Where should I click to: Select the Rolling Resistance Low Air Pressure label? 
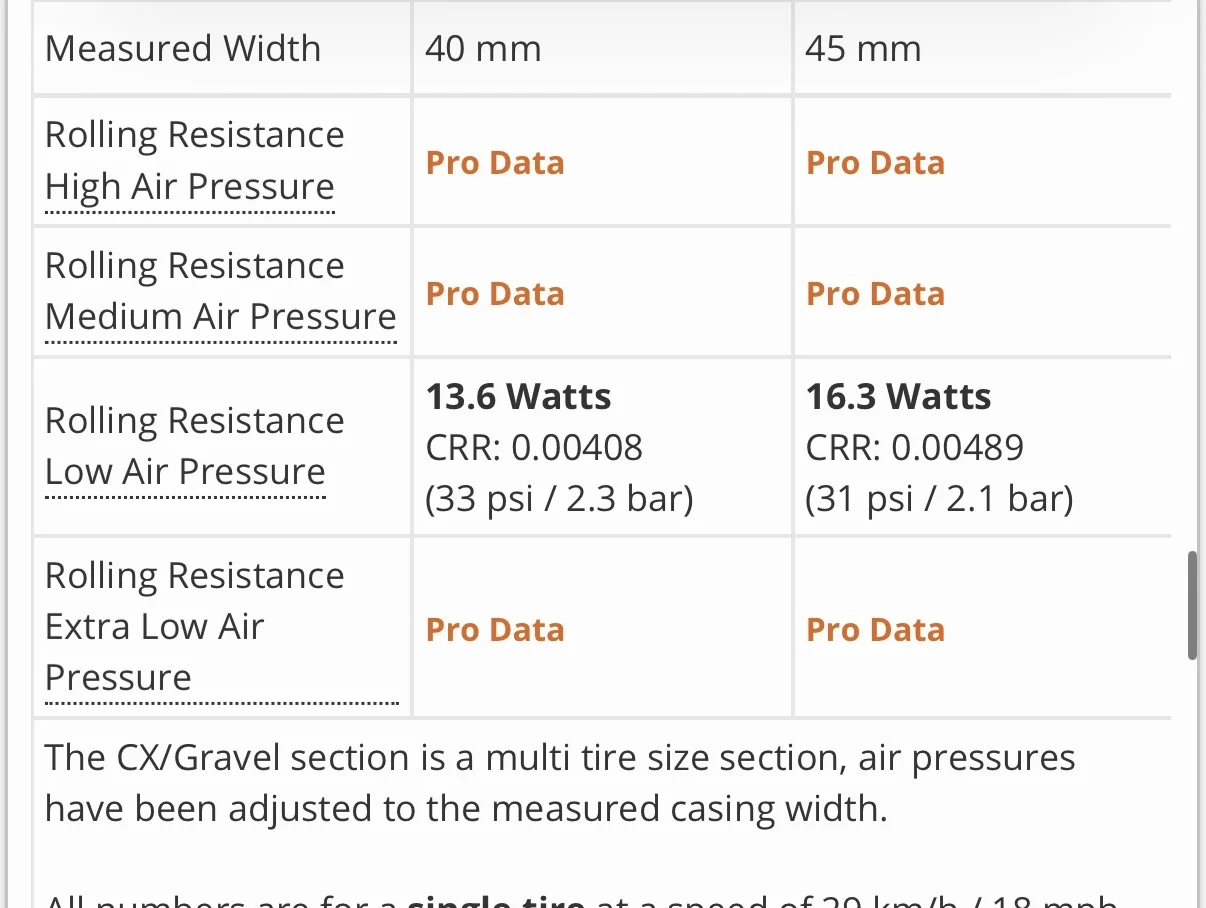194,446
